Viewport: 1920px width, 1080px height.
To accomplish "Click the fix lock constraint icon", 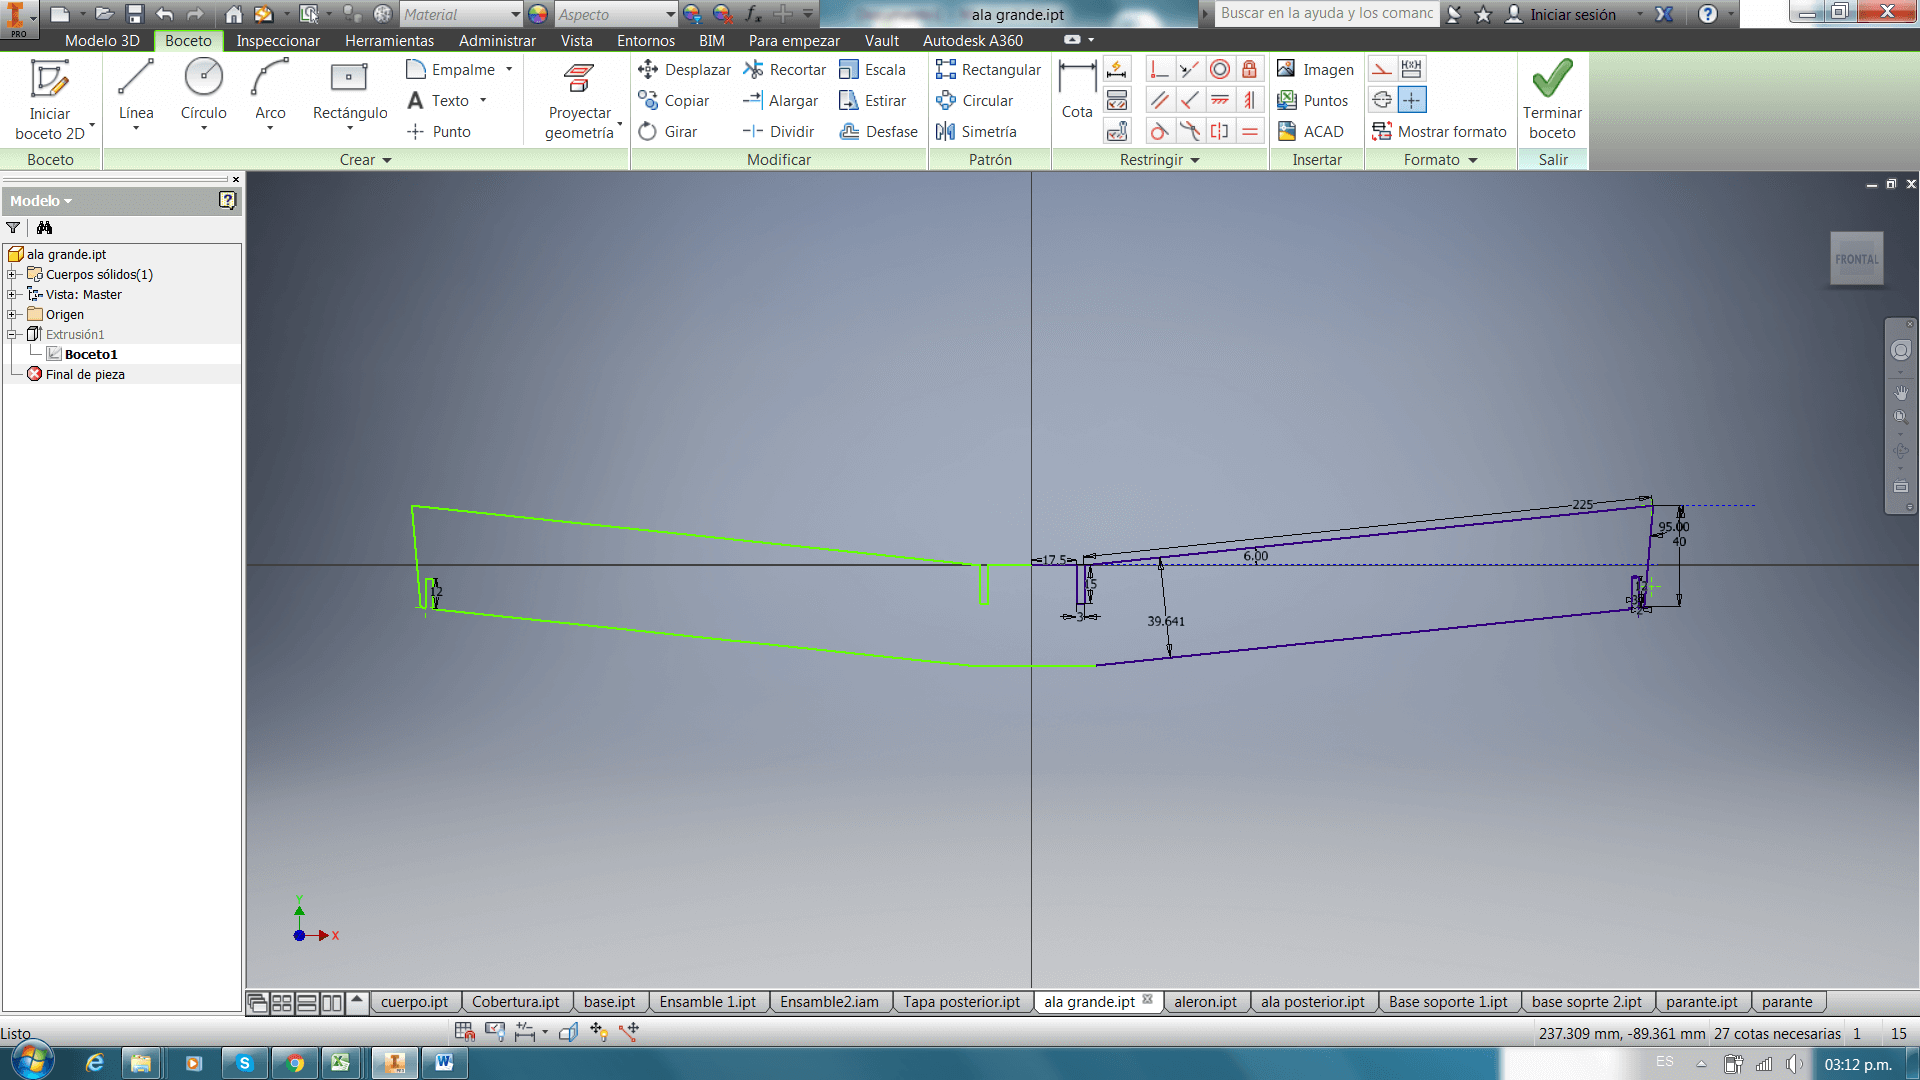I will click(x=1249, y=69).
